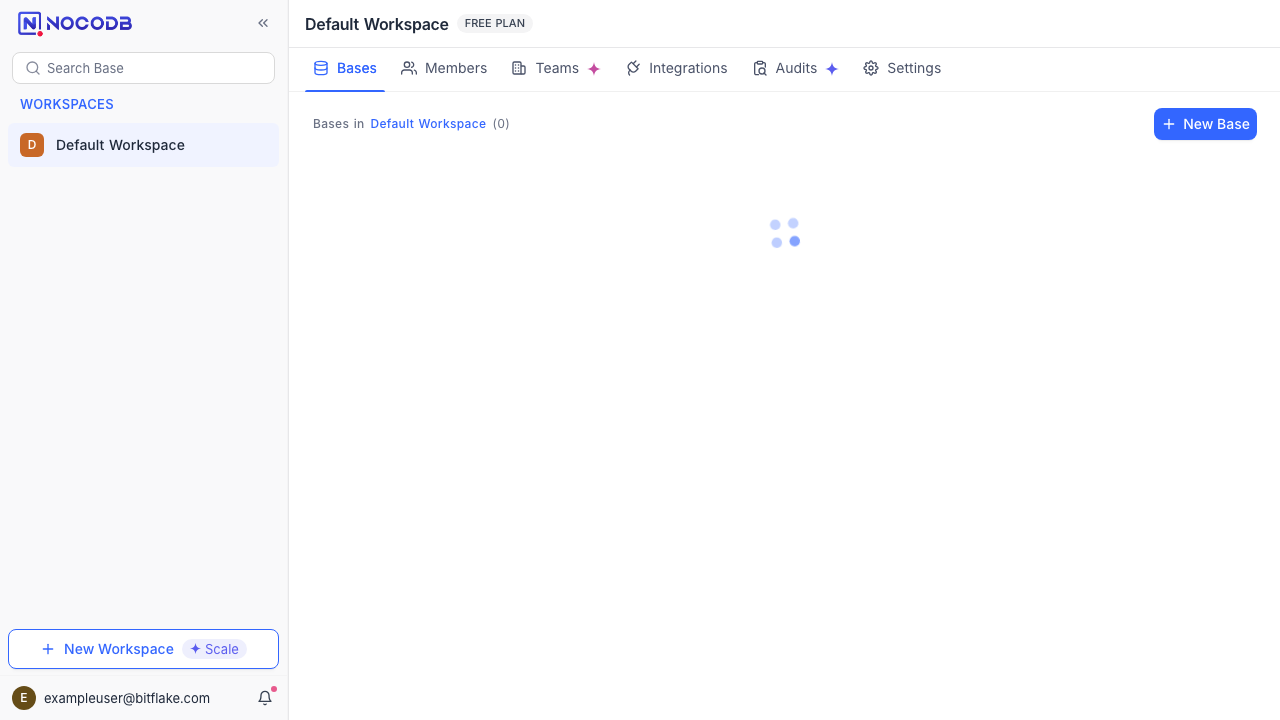1280x720 pixels.
Task: Click the pink sparkle beside Teams
Action: (594, 69)
